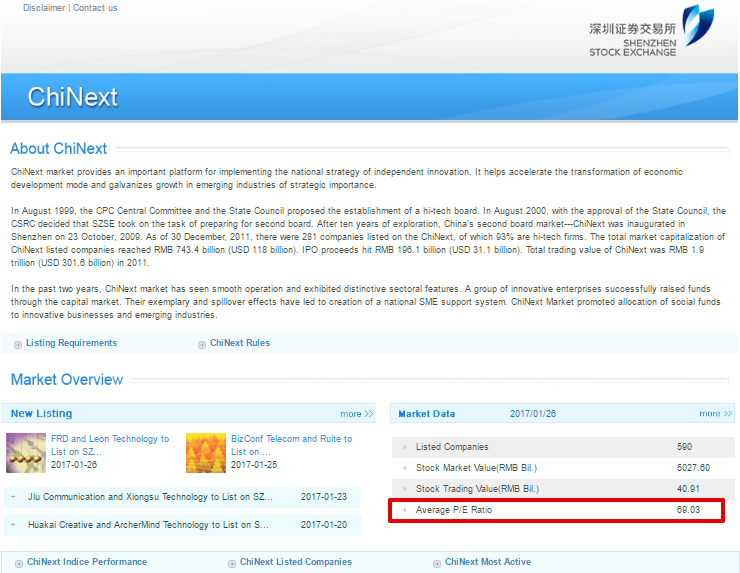The image size is (740, 573).
Task: Click the date 2017-01-25 under BizConf listing
Action: (254, 464)
